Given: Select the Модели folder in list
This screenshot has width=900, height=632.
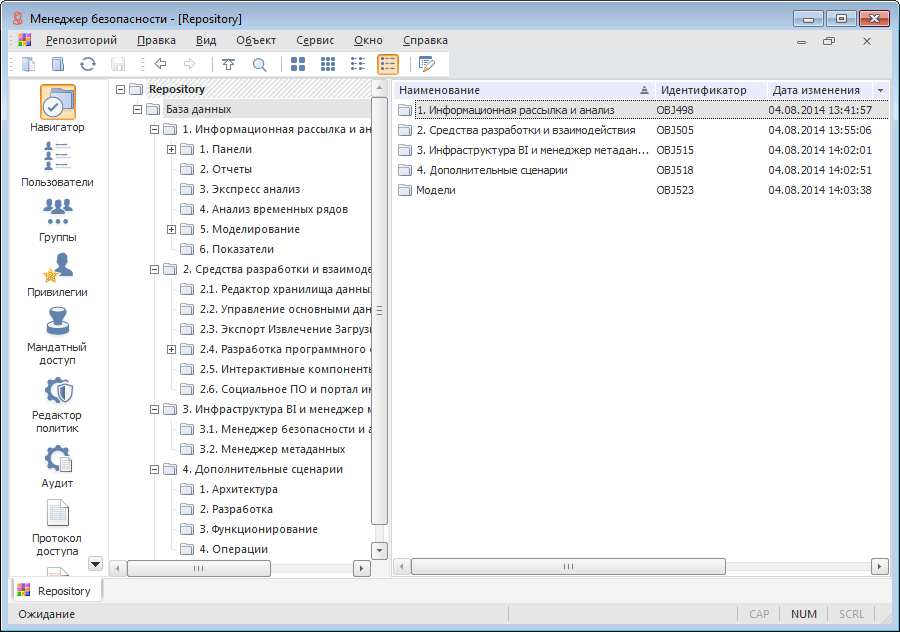Looking at the screenshot, I should tap(436, 190).
